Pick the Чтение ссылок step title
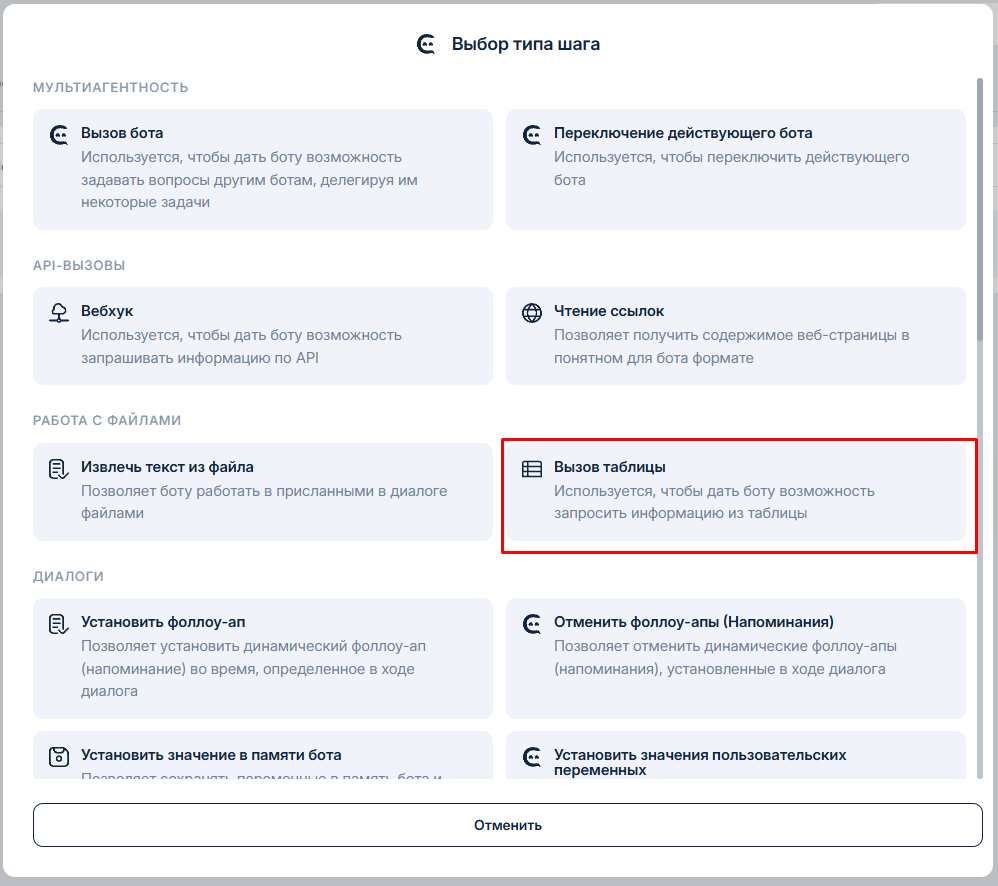 pyautogui.click(x=609, y=311)
